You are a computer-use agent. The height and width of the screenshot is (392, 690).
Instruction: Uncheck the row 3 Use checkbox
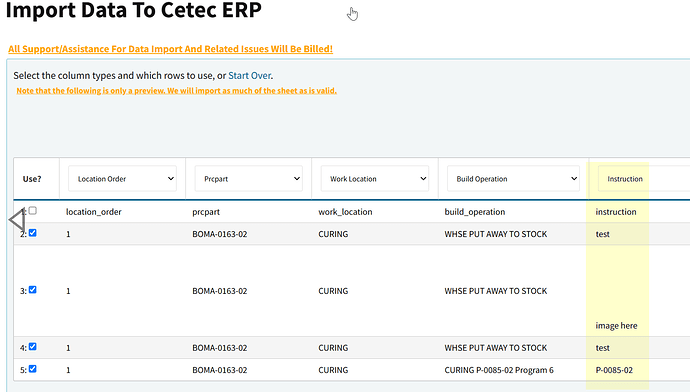click(x=33, y=289)
